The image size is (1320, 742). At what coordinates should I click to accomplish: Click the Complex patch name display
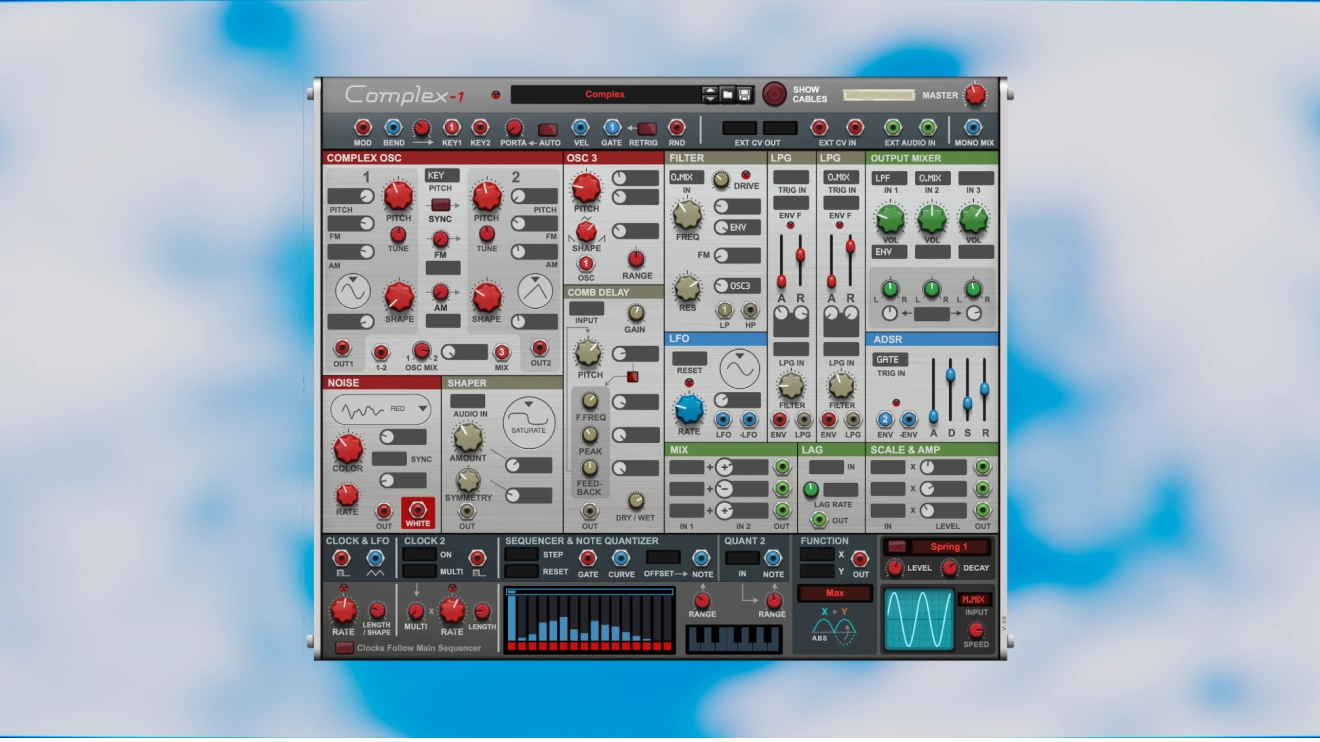[x=606, y=94]
